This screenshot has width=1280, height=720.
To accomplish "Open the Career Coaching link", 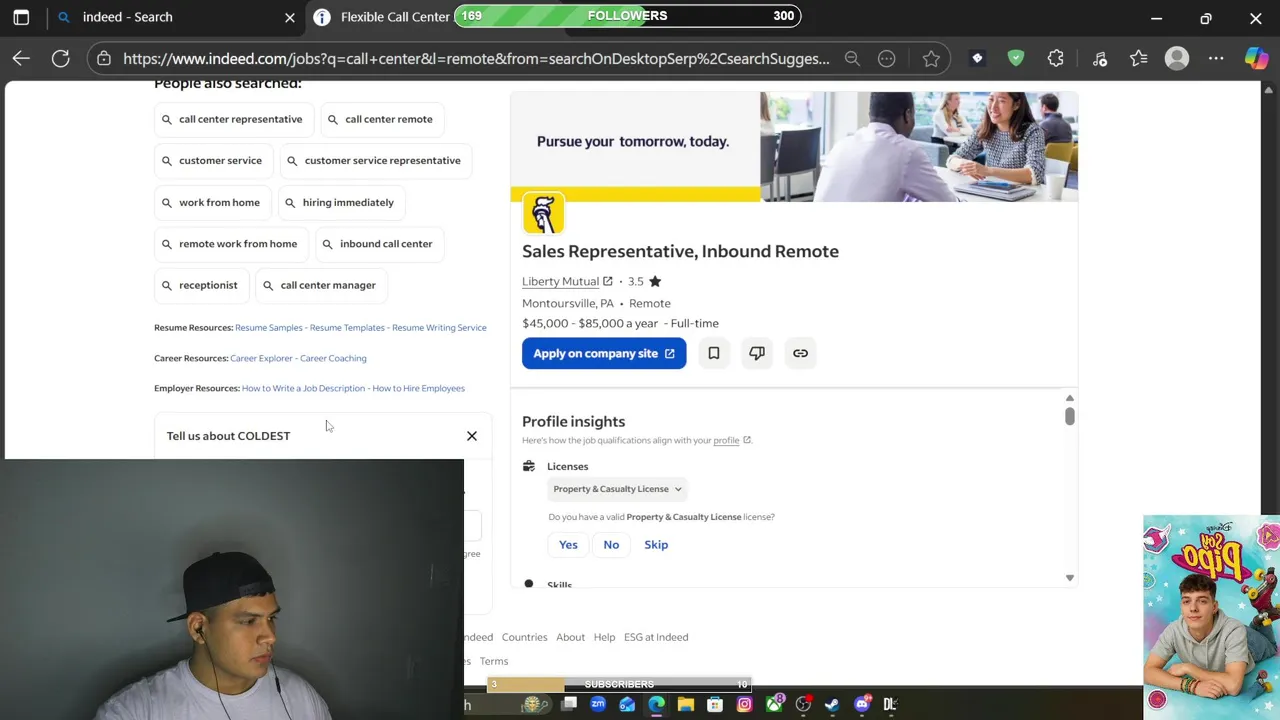I will [x=333, y=358].
